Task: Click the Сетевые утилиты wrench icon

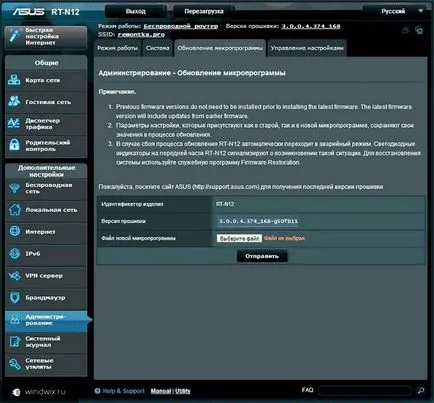Action: [14, 364]
